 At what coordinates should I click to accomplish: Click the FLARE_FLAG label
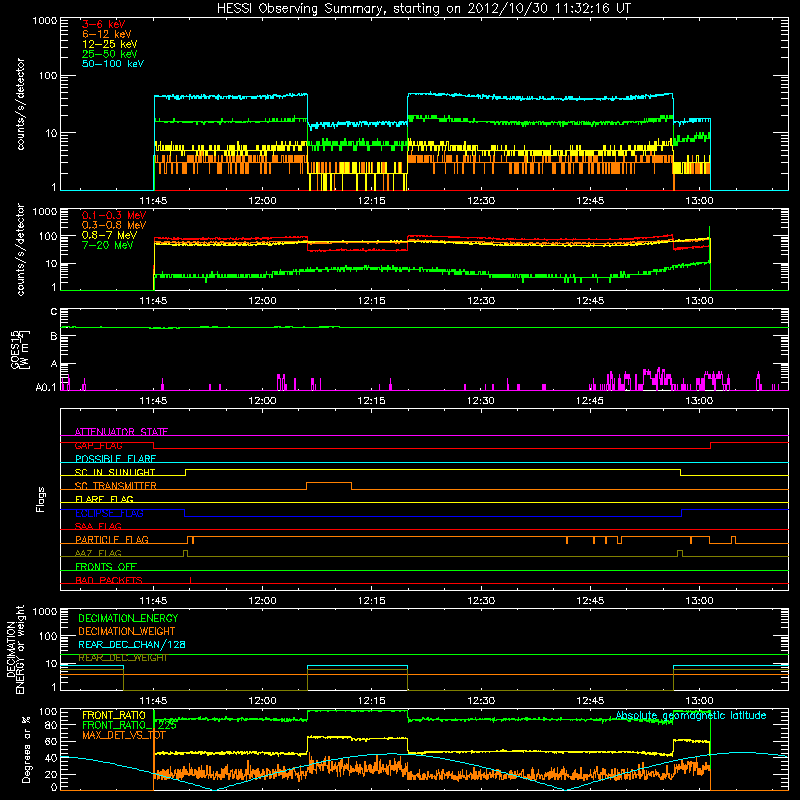pos(104,499)
